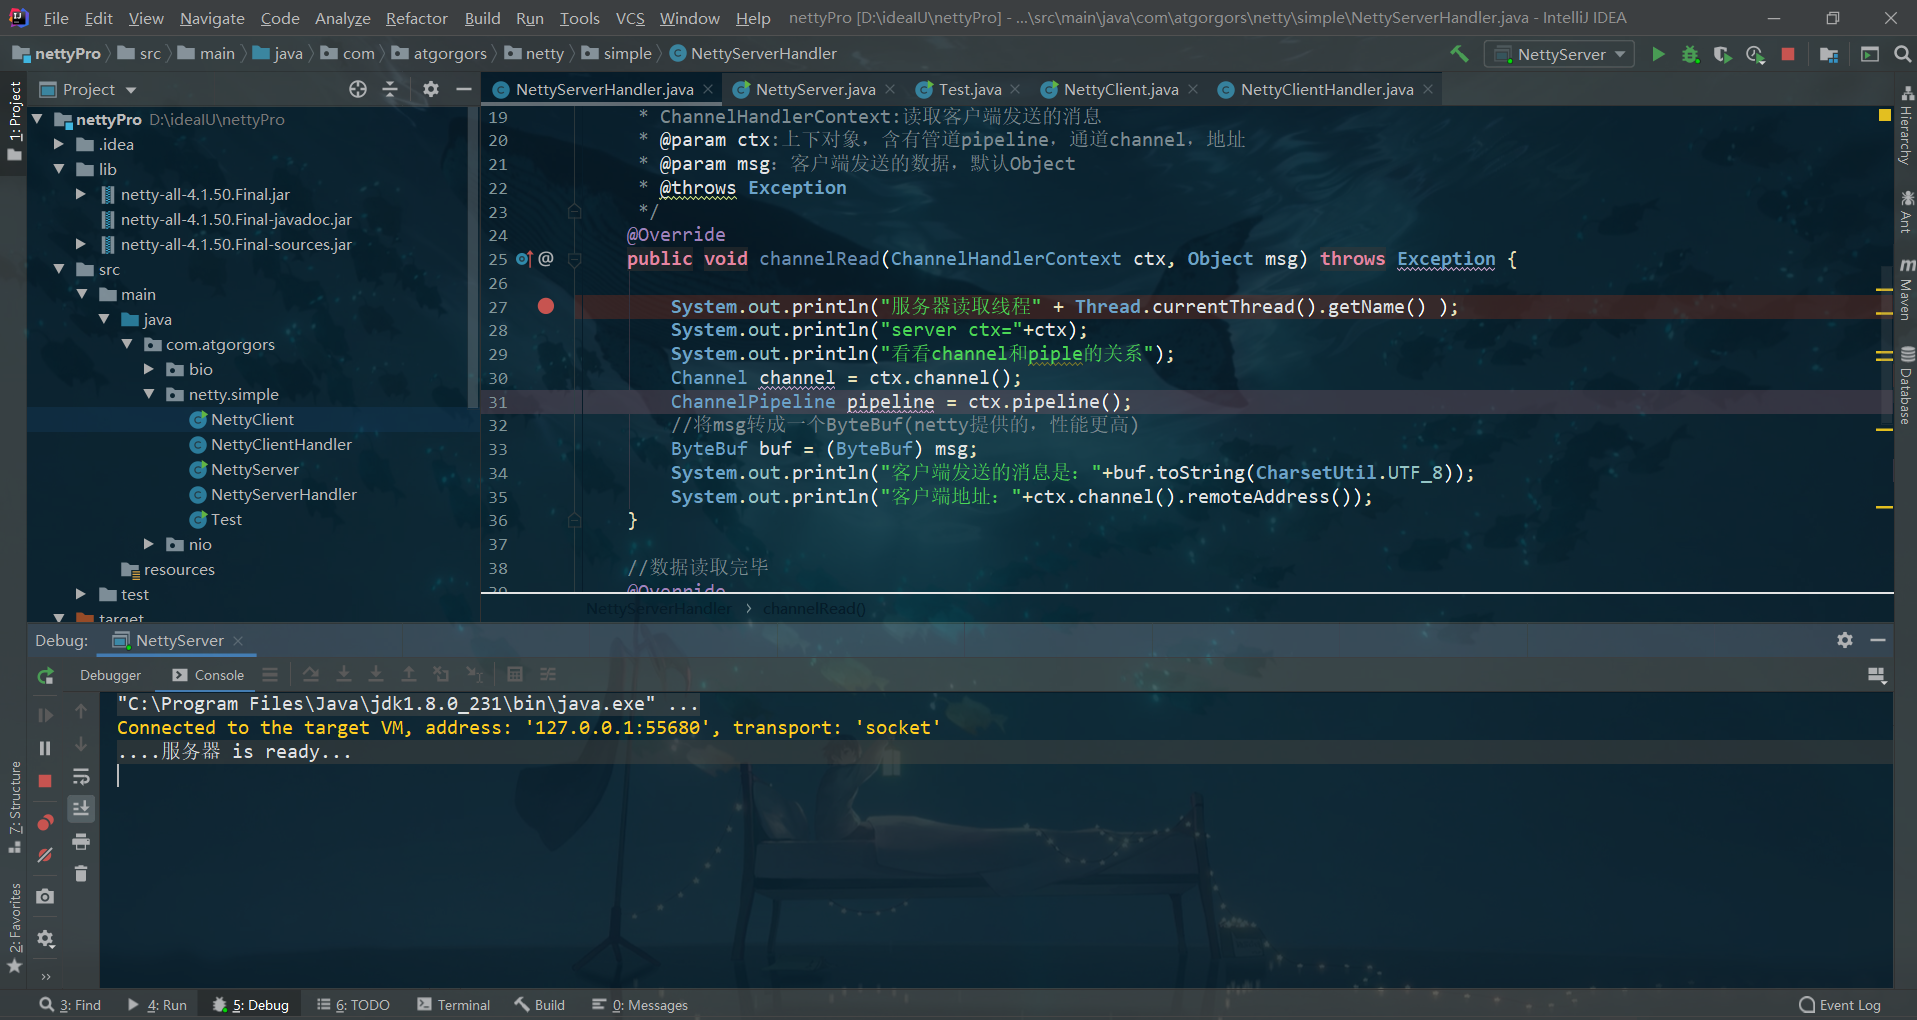Open the NettyServer run configuration dropdown
1917x1020 pixels.
(1560, 54)
